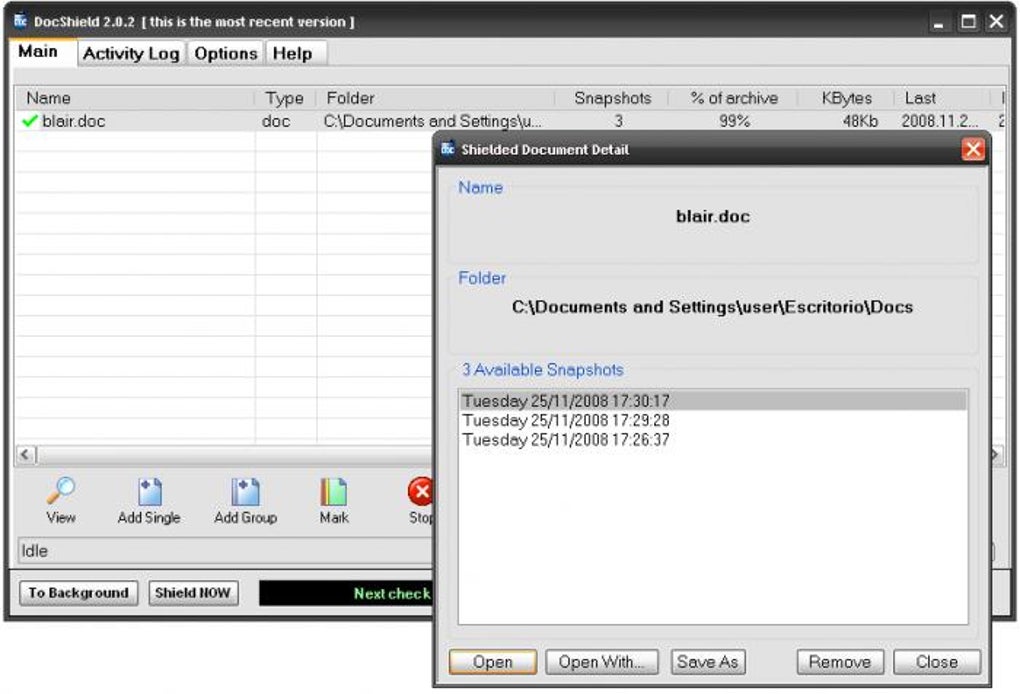Click the Add Single document icon
This screenshot has height=694, width=1020.
[x=148, y=494]
